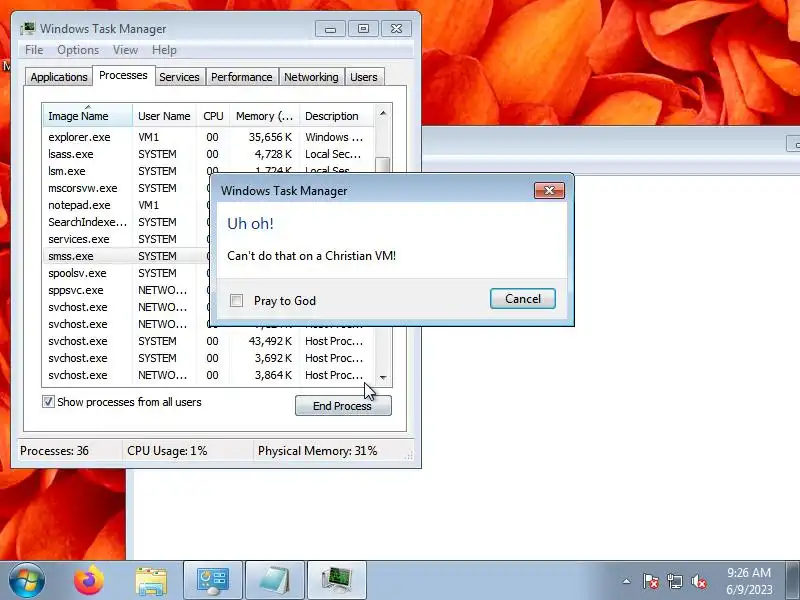Click CPU Usage: 1% status entry

pos(167,451)
